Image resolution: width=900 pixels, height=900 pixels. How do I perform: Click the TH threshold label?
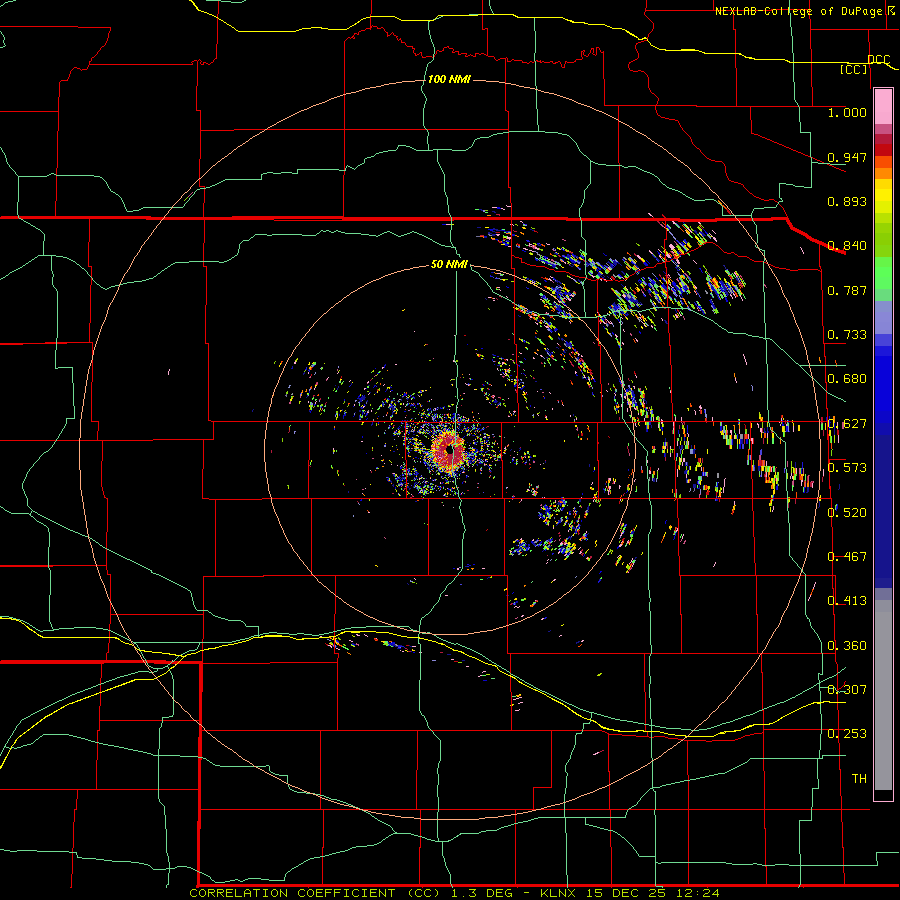[859, 779]
